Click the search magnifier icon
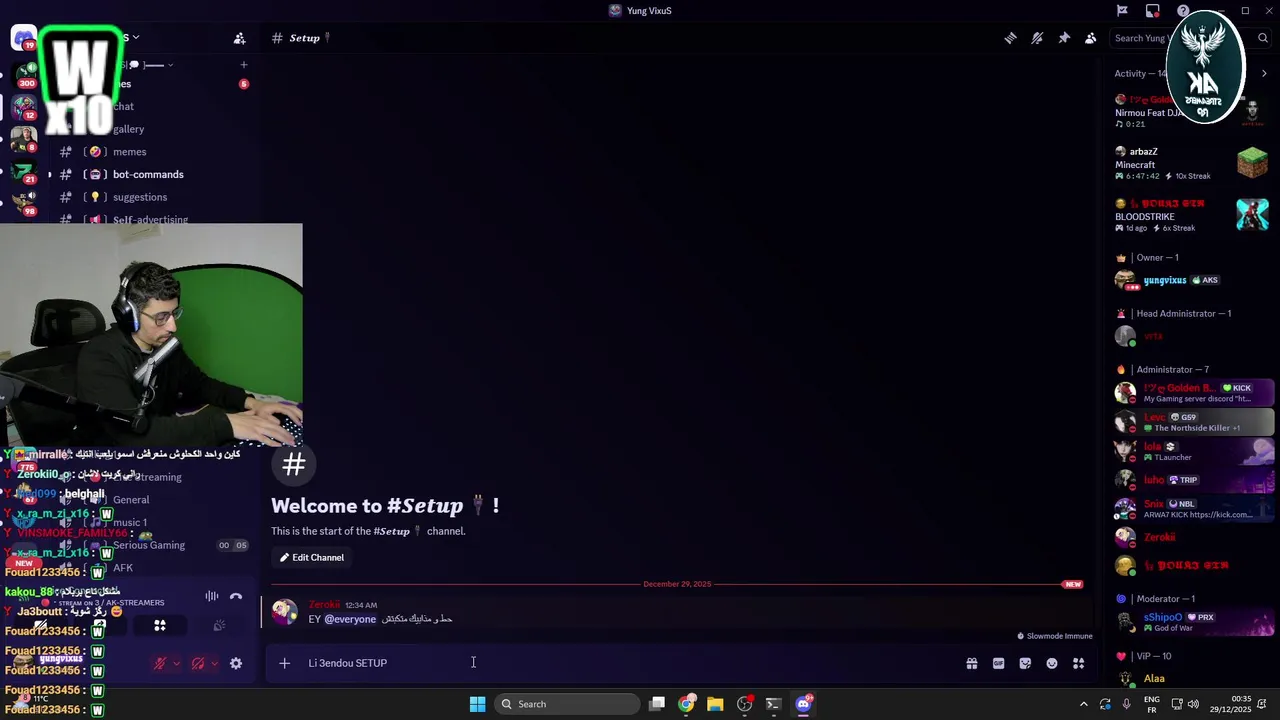 (x=1263, y=38)
